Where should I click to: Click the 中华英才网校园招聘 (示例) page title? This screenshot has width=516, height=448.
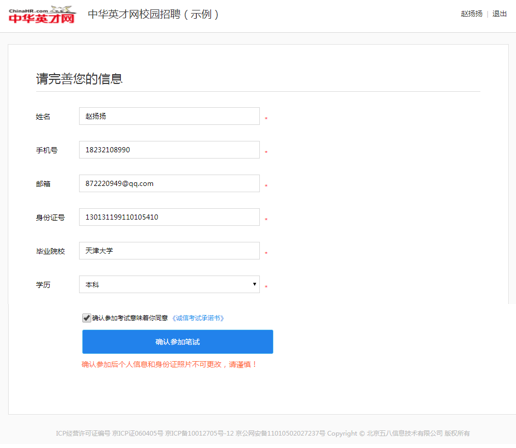click(153, 14)
